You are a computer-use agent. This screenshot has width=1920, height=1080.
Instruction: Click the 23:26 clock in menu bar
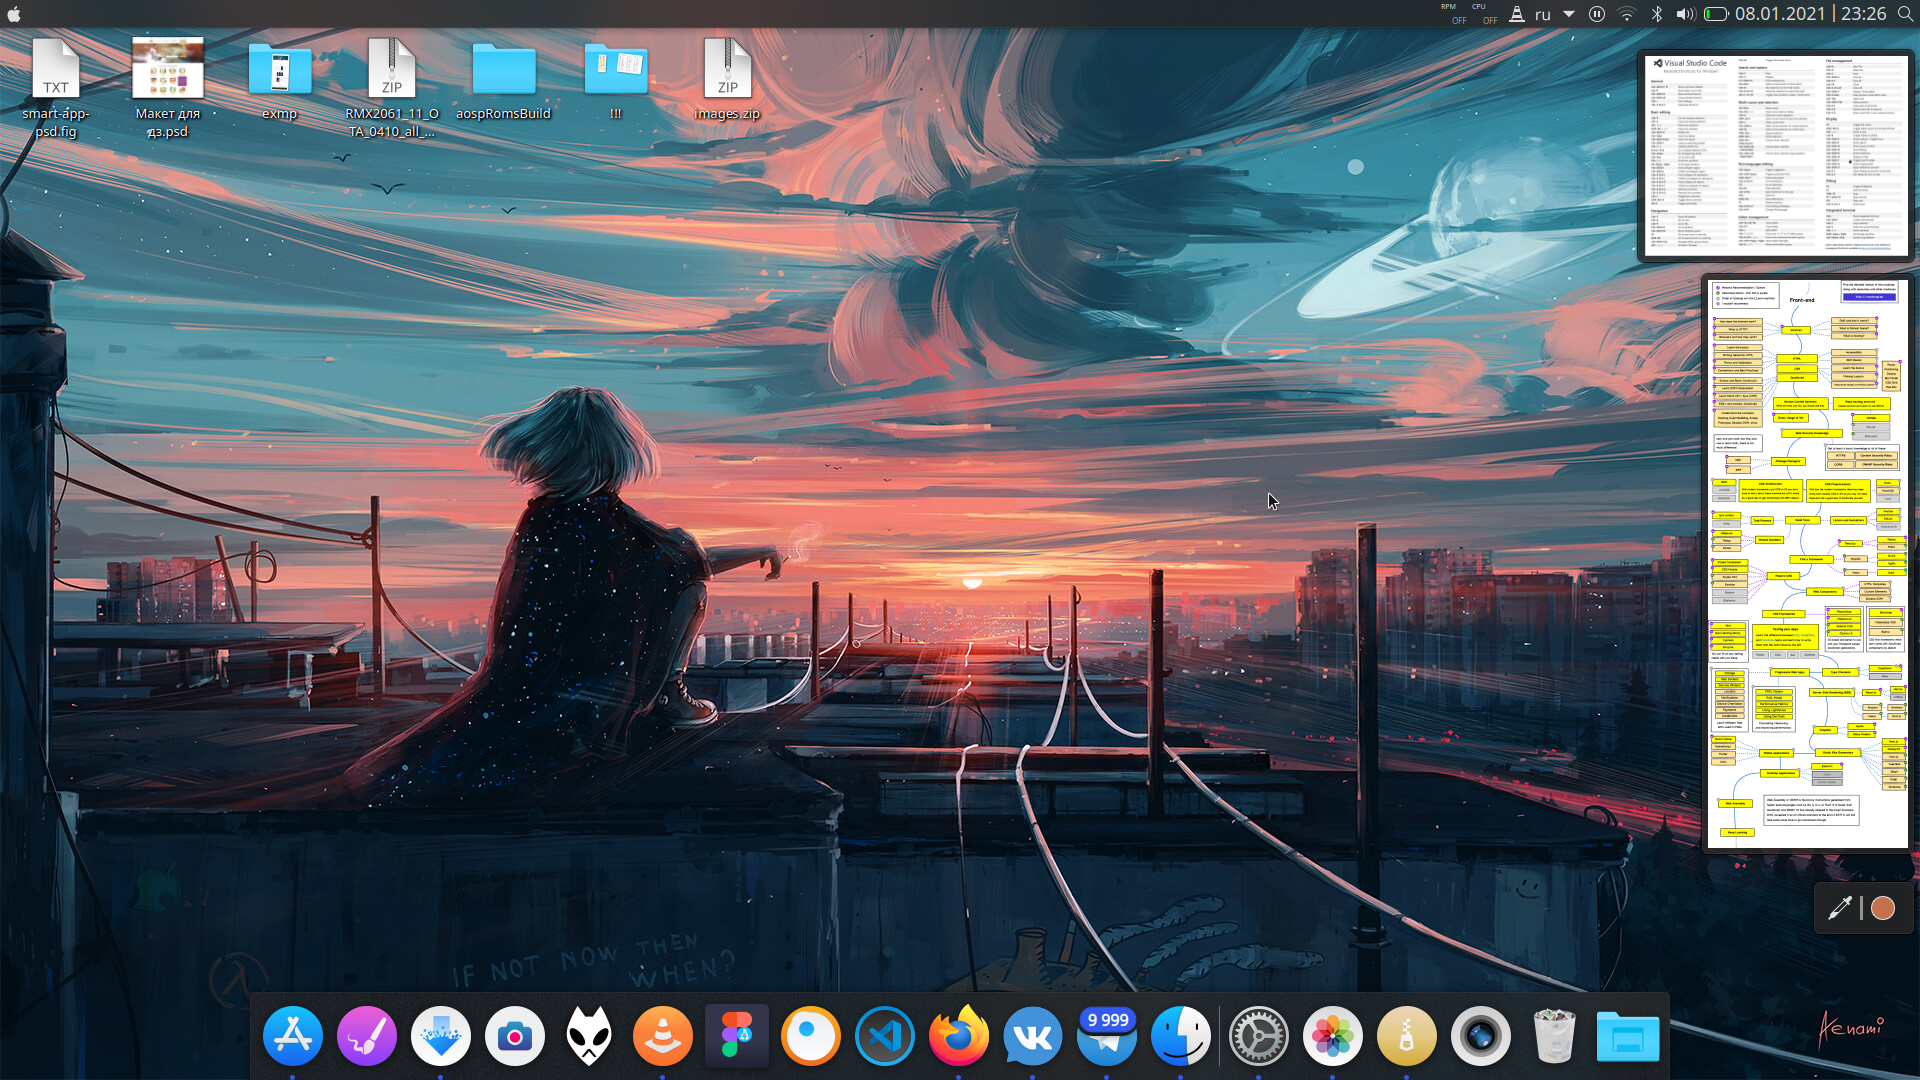tap(1864, 14)
